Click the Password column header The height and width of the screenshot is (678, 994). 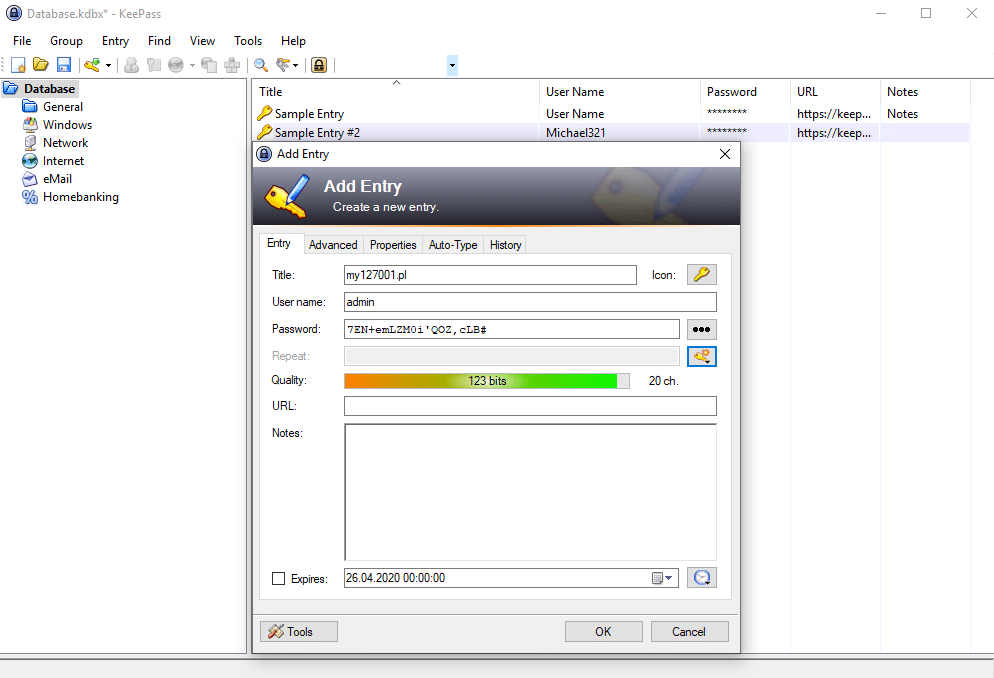746,92
